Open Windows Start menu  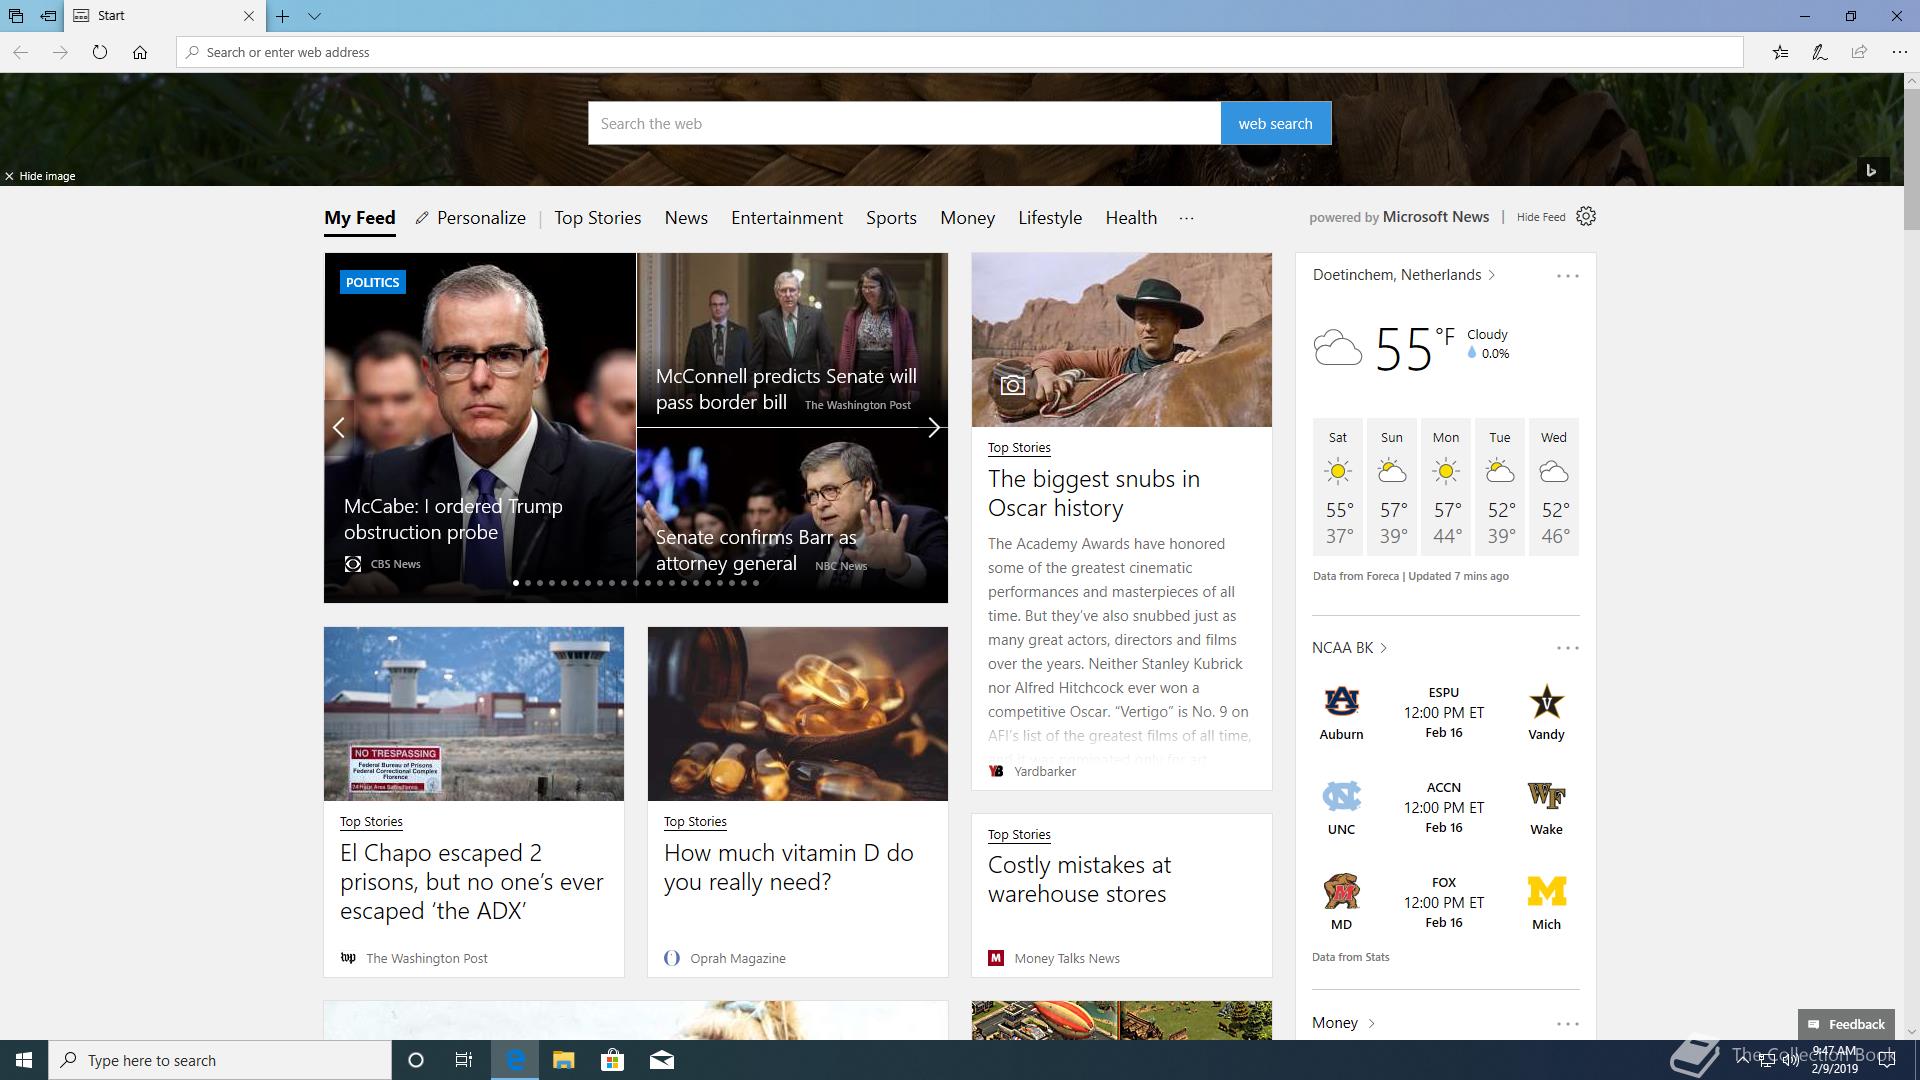[24, 1060]
